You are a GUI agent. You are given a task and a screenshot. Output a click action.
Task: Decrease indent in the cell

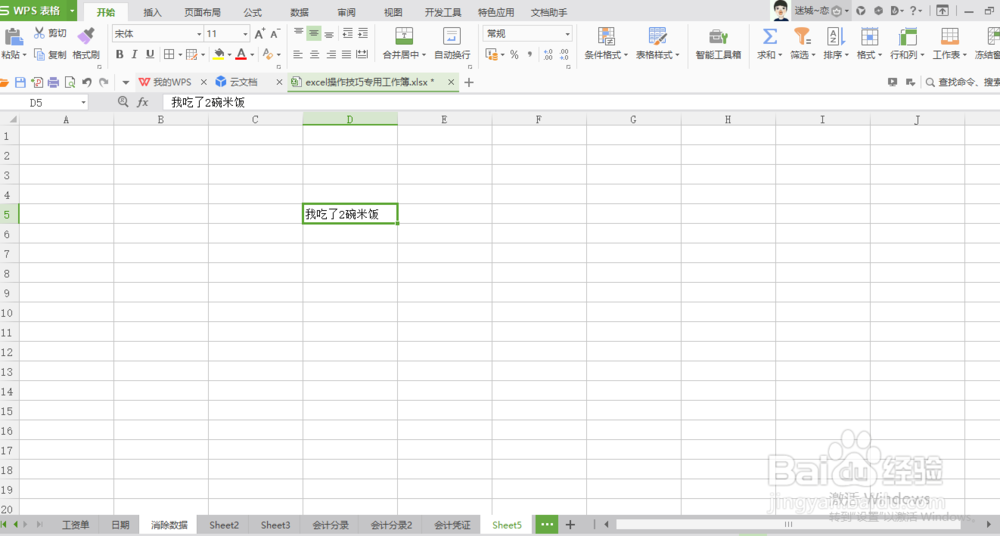coord(348,33)
